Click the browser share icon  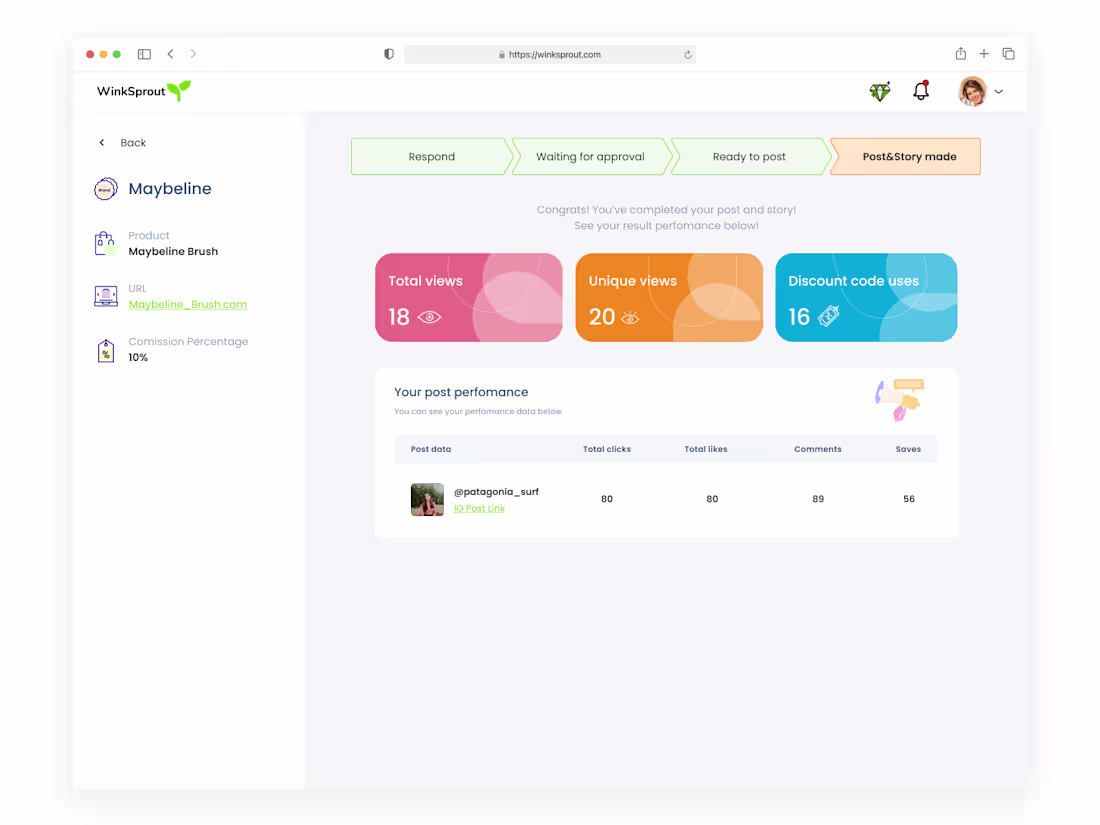pos(960,53)
